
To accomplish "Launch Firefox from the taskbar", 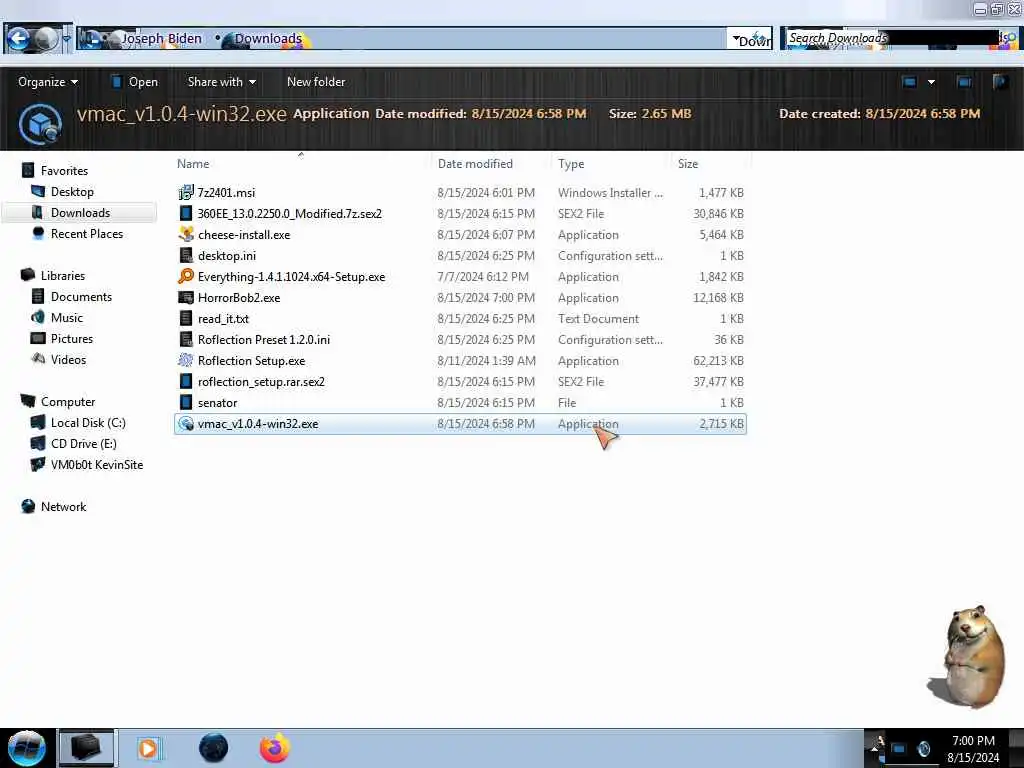I will [x=275, y=748].
